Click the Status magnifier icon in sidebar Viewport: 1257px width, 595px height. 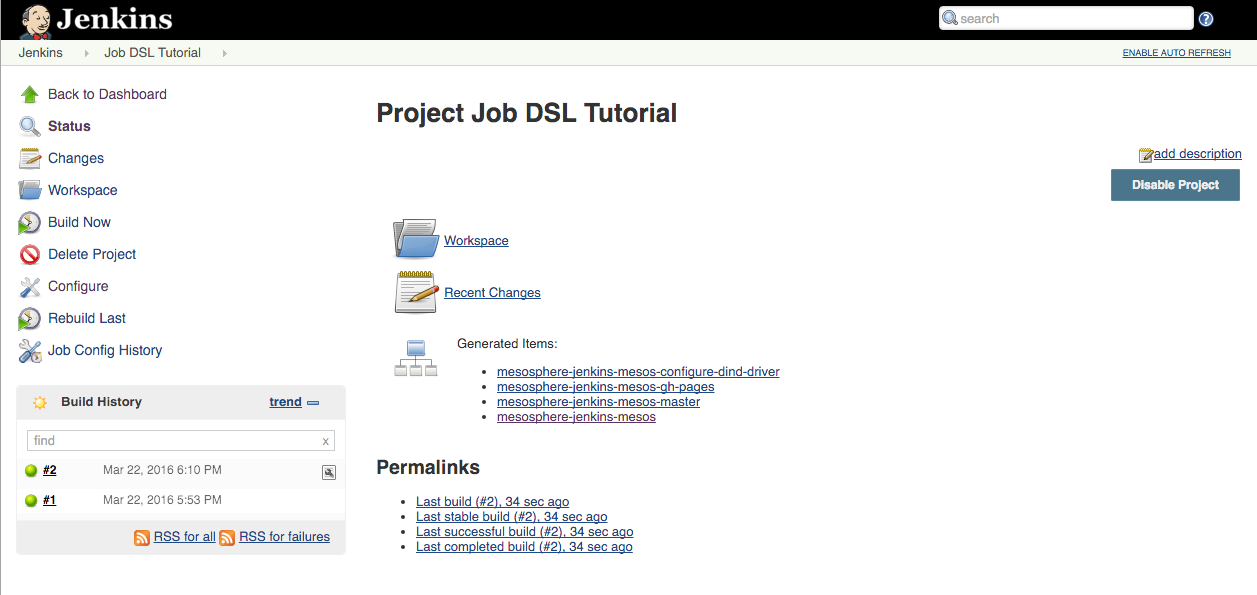point(30,127)
